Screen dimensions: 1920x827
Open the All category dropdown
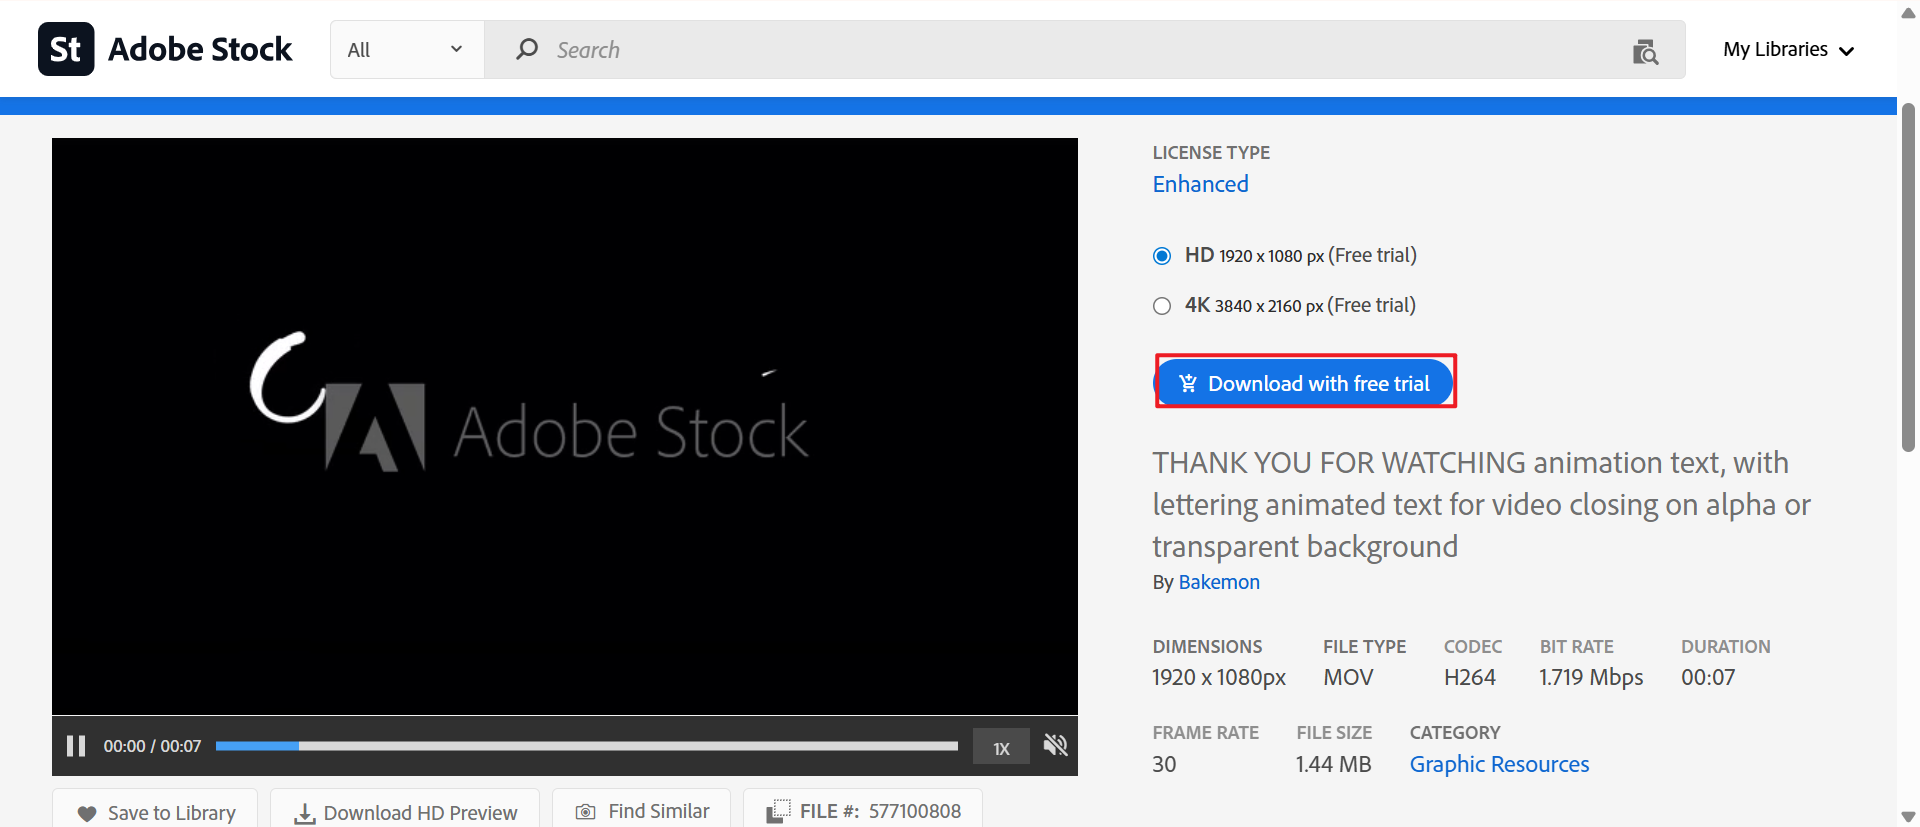point(406,50)
